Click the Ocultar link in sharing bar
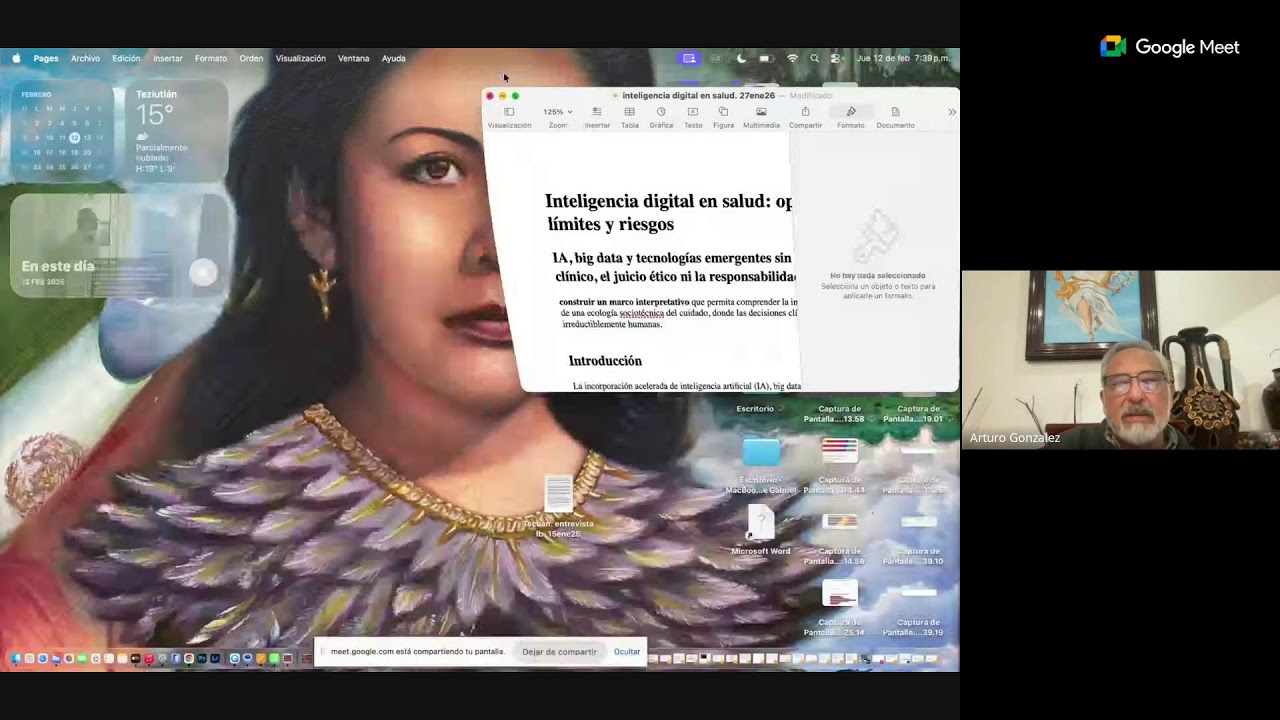1280x720 pixels. (627, 652)
